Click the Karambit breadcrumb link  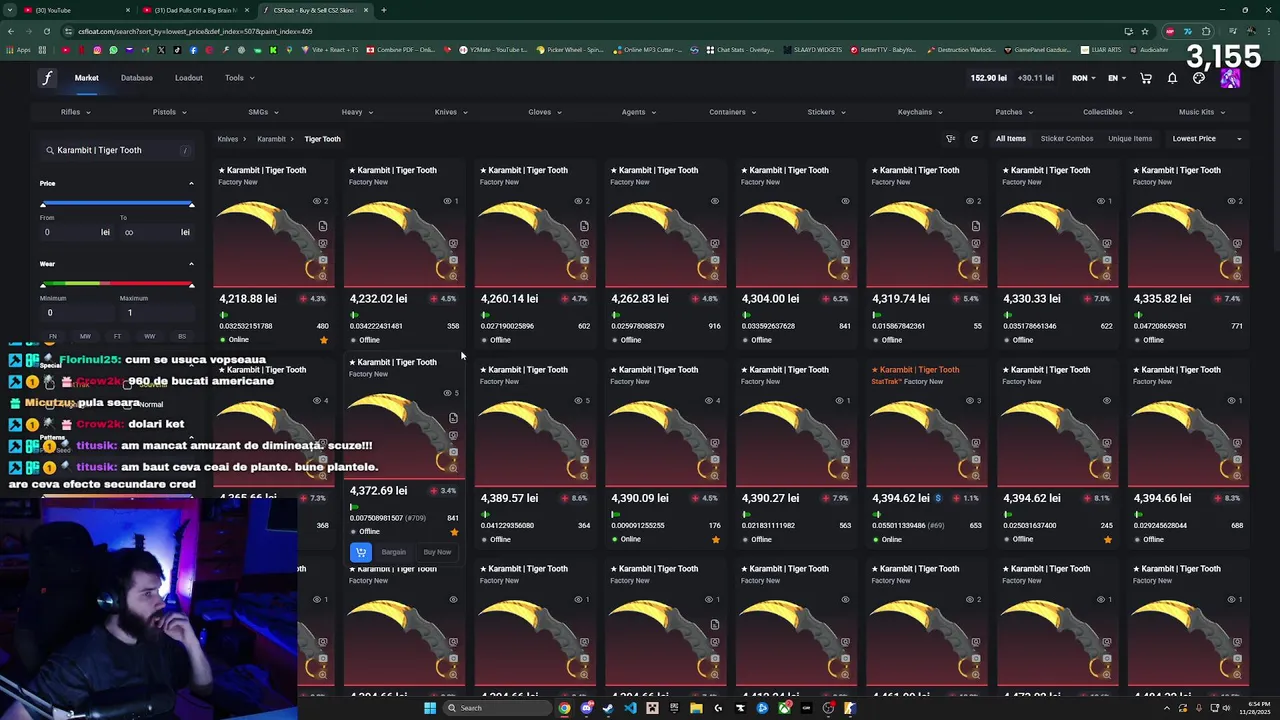(271, 139)
